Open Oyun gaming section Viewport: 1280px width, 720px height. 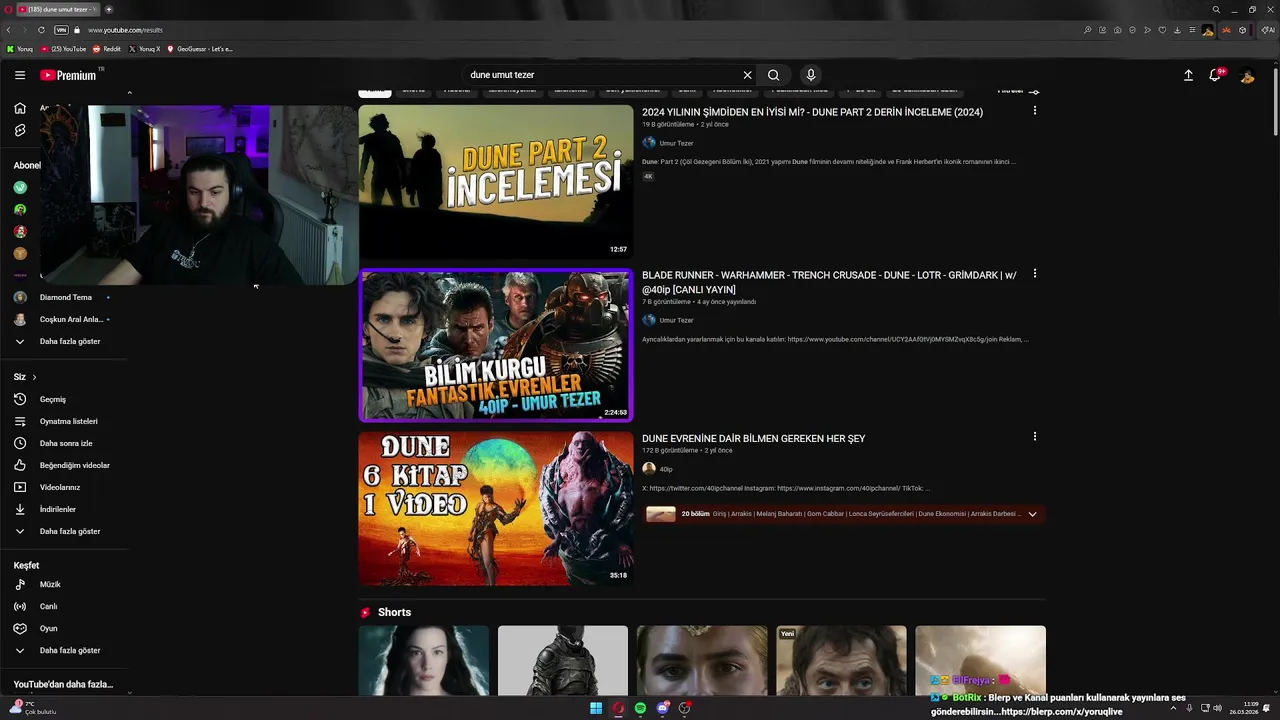[x=48, y=628]
